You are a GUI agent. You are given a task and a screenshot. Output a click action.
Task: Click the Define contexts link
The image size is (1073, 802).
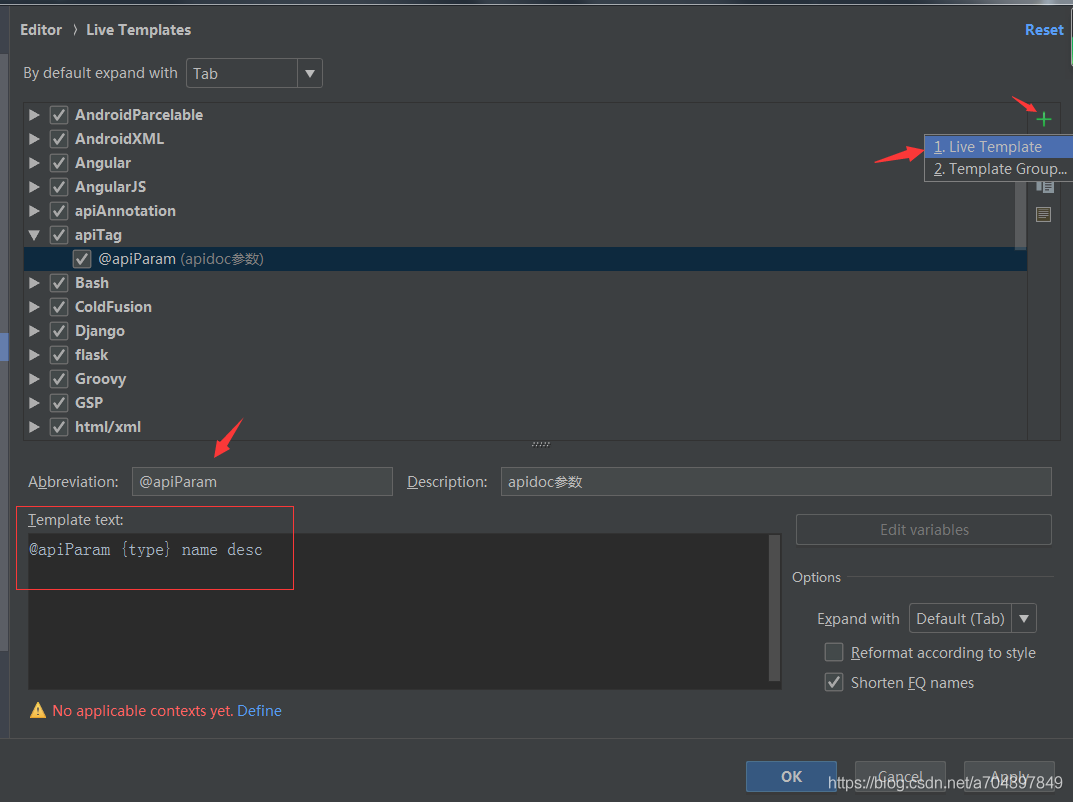pyautogui.click(x=259, y=710)
